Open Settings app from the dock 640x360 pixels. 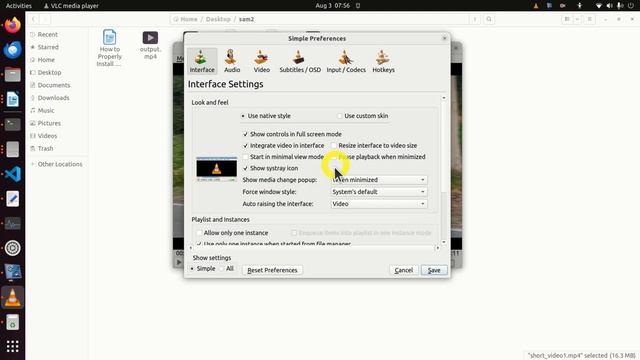pyautogui.click(x=13, y=248)
